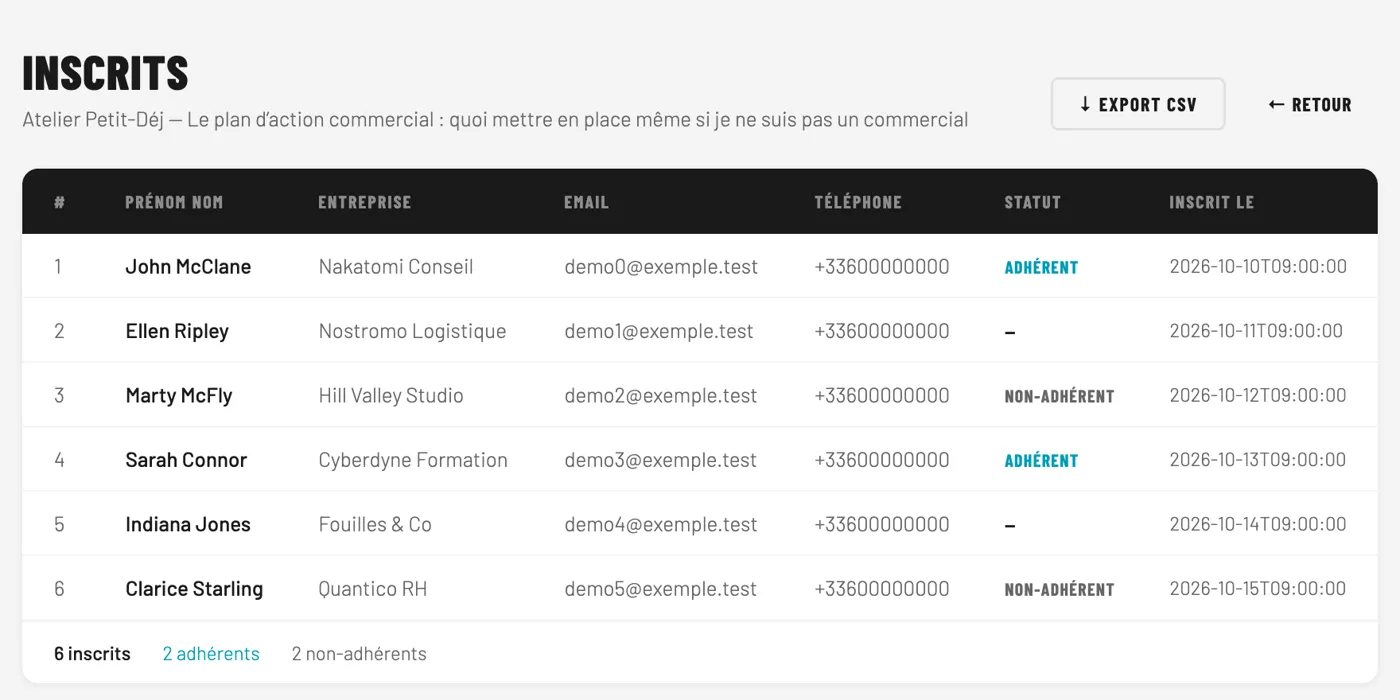Click the Inscrits page heading

(106, 73)
